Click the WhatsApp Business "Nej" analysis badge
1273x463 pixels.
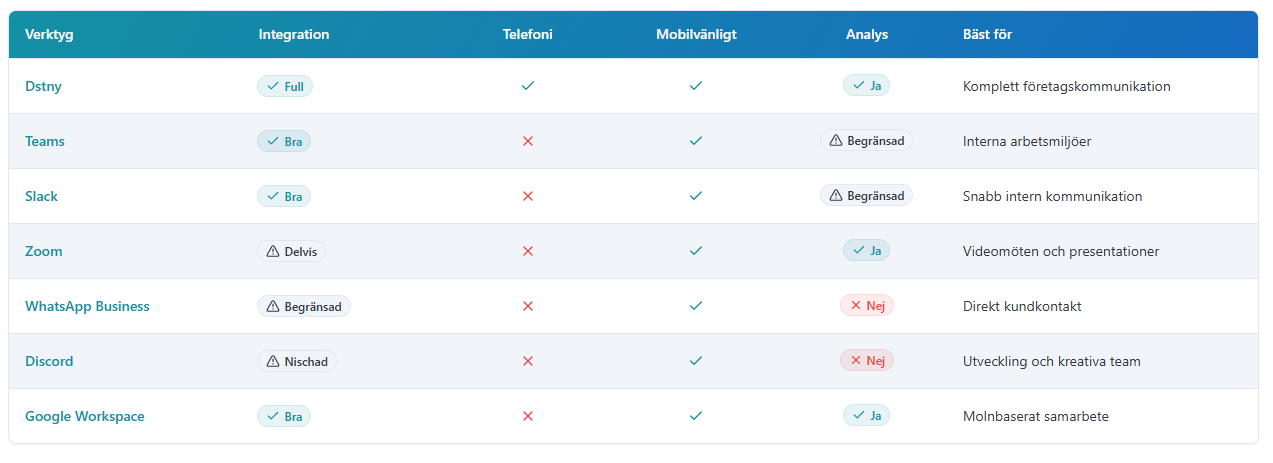[x=866, y=306]
